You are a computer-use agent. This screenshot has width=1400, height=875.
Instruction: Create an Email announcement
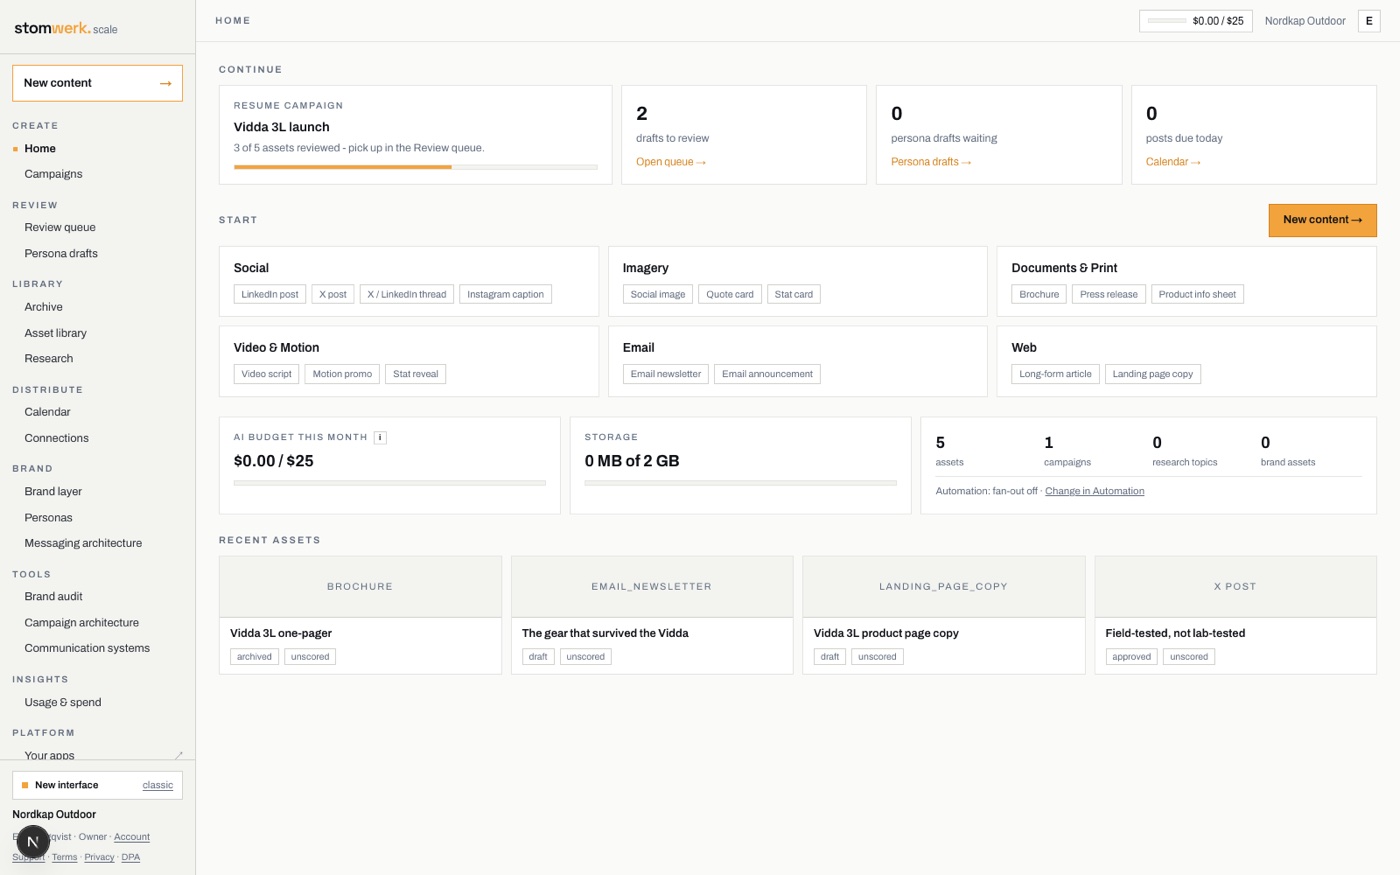pos(767,374)
